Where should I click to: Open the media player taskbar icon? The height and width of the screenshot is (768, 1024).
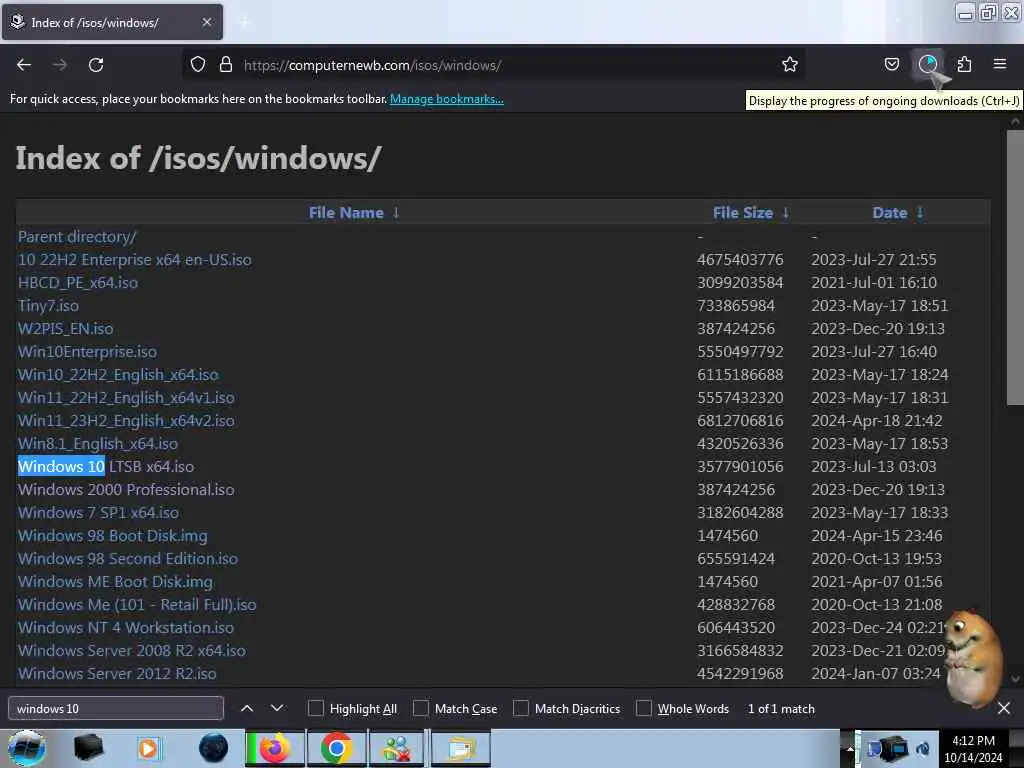point(148,748)
